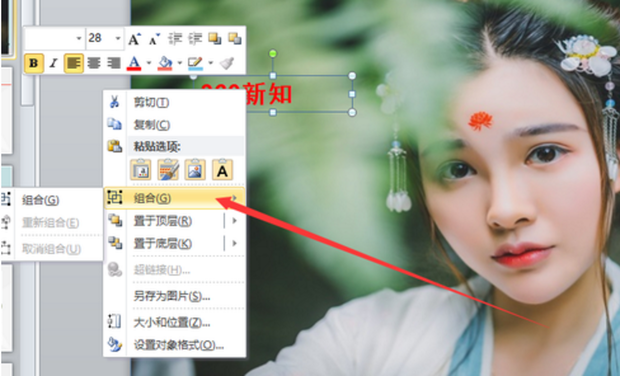Bring forward icon in mini toolbar
The image size is (620, 376).
pos(215,39)
